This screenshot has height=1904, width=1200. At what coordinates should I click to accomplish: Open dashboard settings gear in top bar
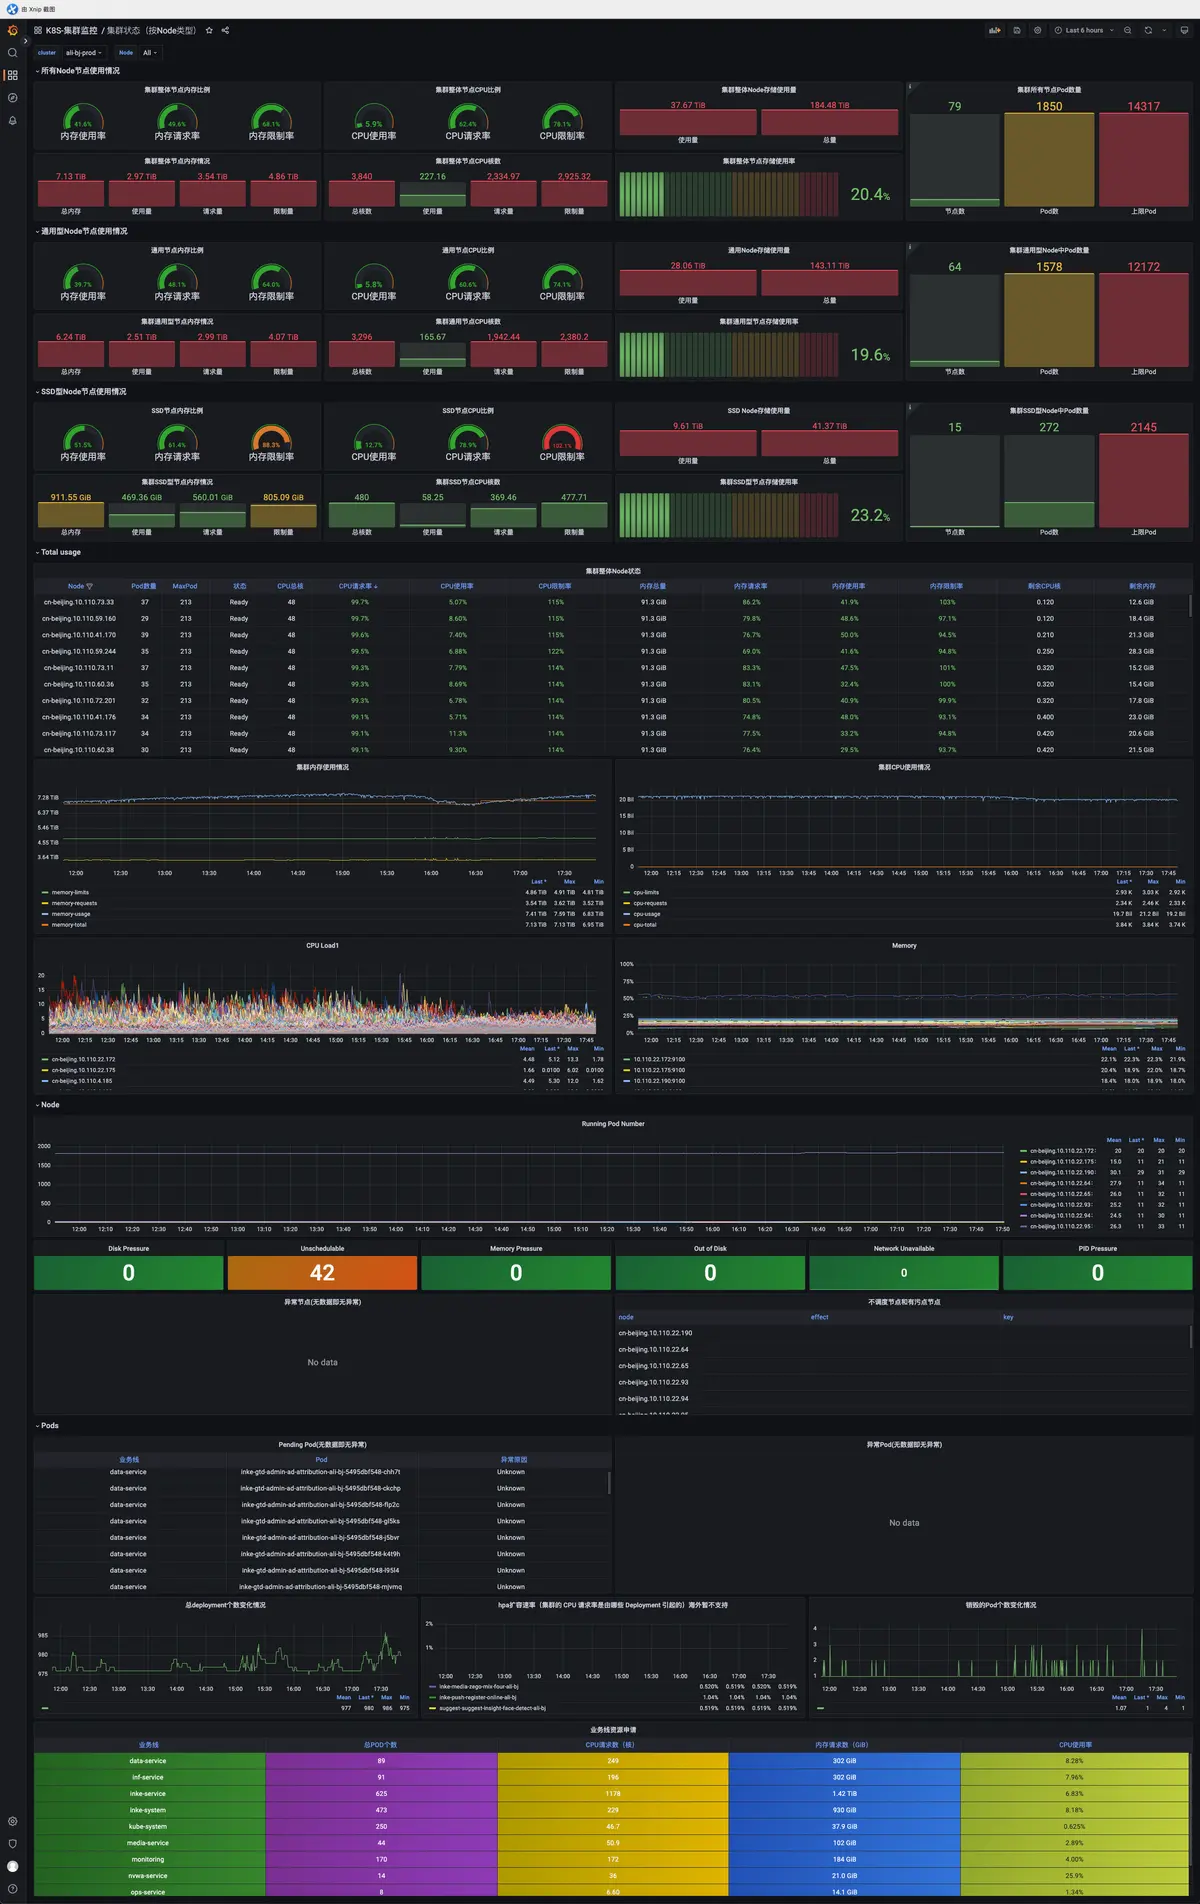(1037, 31)
